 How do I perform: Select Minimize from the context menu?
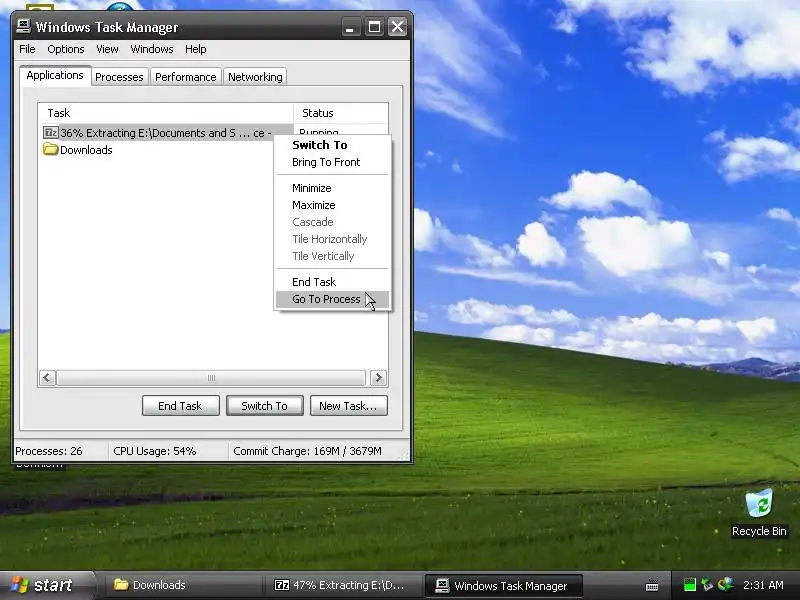tap(333, 188)
